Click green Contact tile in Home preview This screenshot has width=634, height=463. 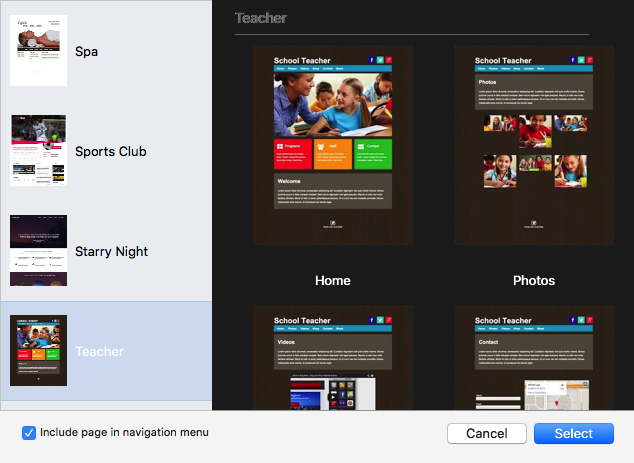tap(373, 154)
